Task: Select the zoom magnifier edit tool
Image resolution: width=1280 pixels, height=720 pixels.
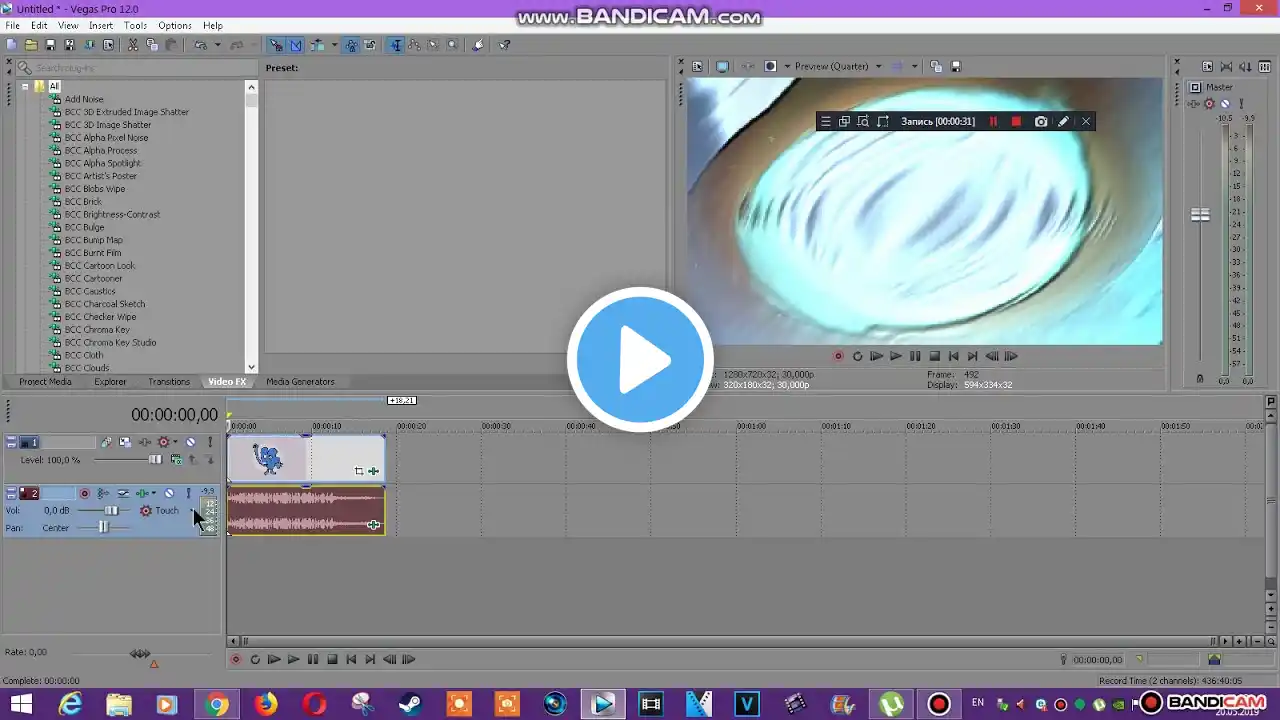Action: pyautogui.click(x=452, y=45)
